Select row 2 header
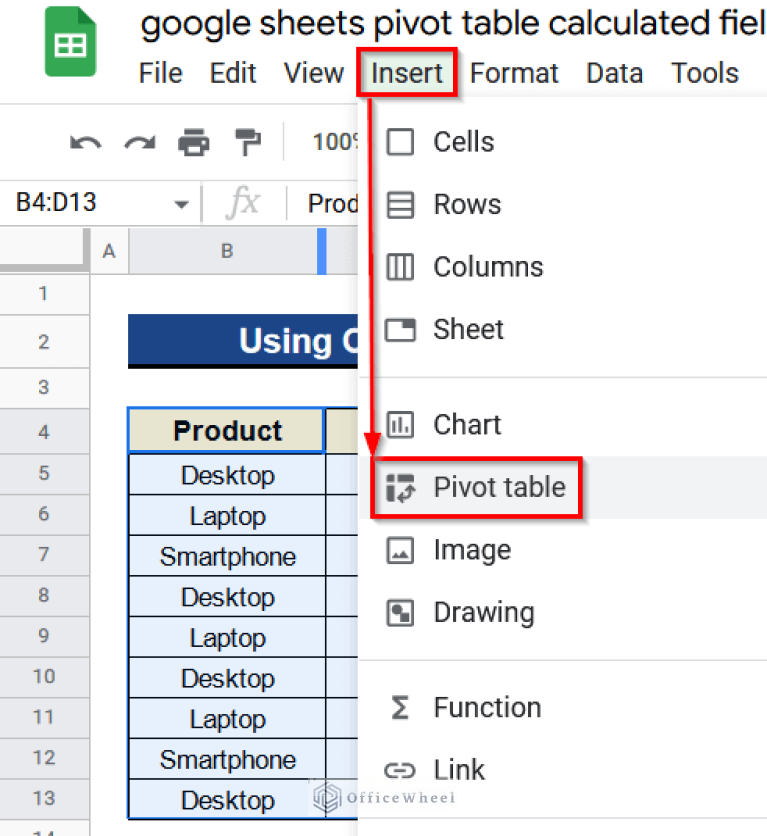This screenshot has height=836, width=767. (44, 342)
